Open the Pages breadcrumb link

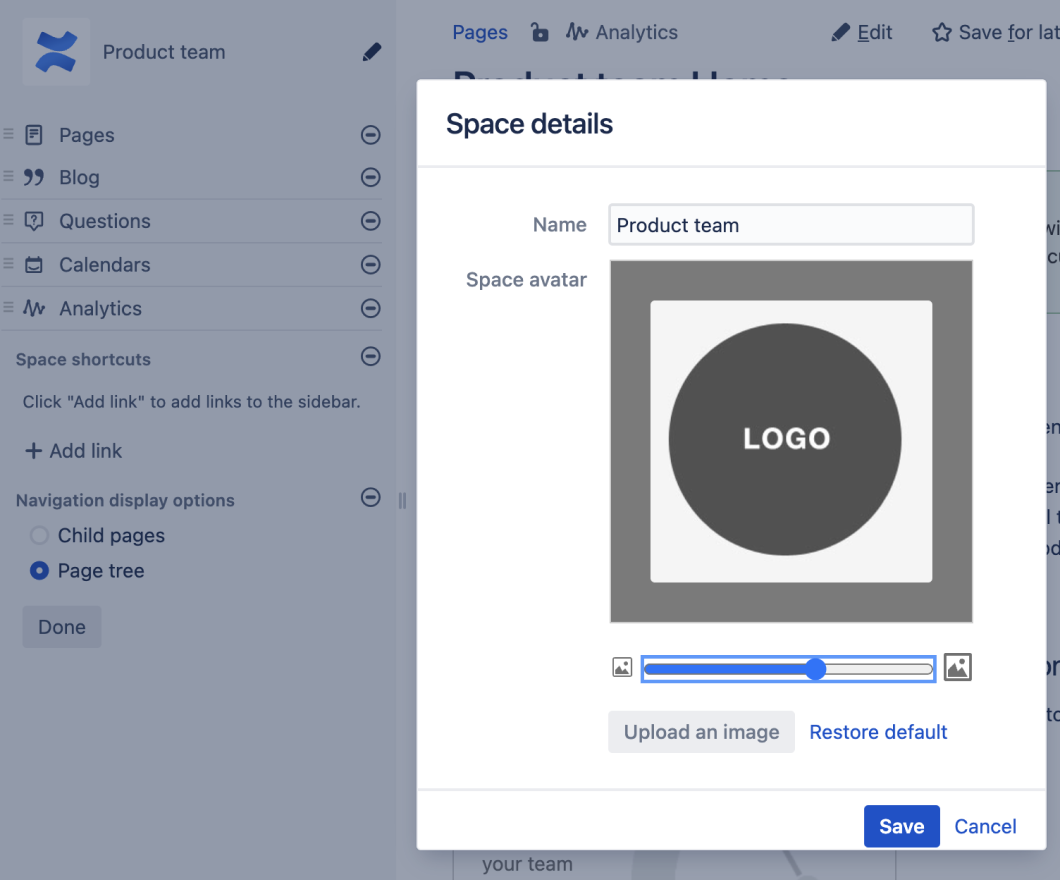[x=480, y=33]
